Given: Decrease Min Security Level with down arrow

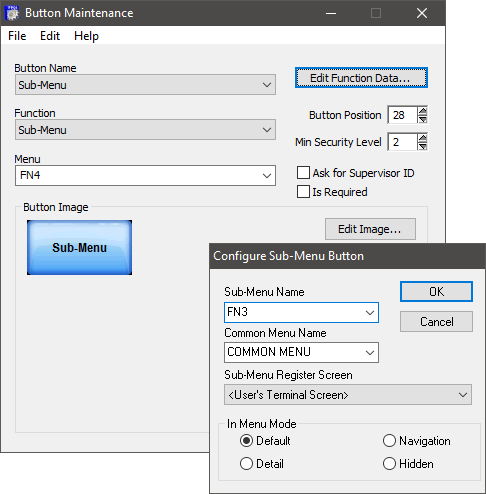Looking at the screenshot, I should [x=423, y=146].
